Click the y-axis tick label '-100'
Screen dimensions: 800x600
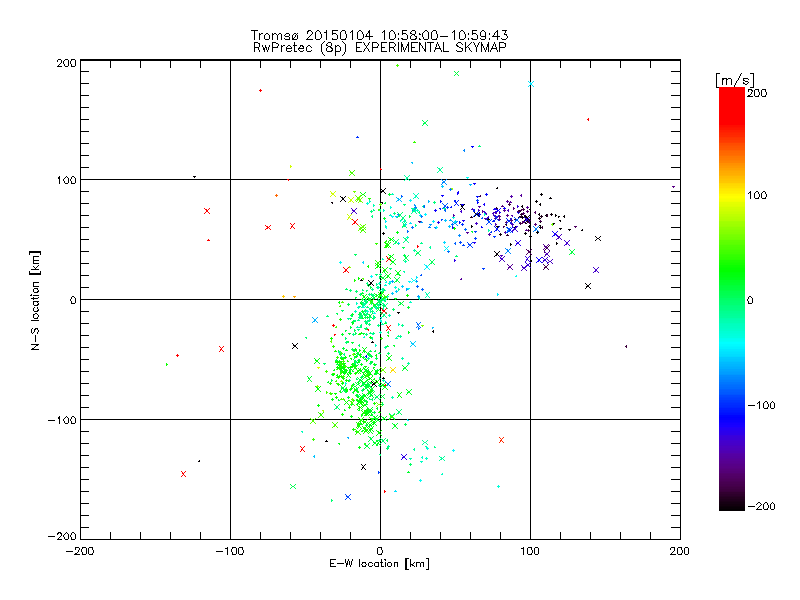pos(62,420)
